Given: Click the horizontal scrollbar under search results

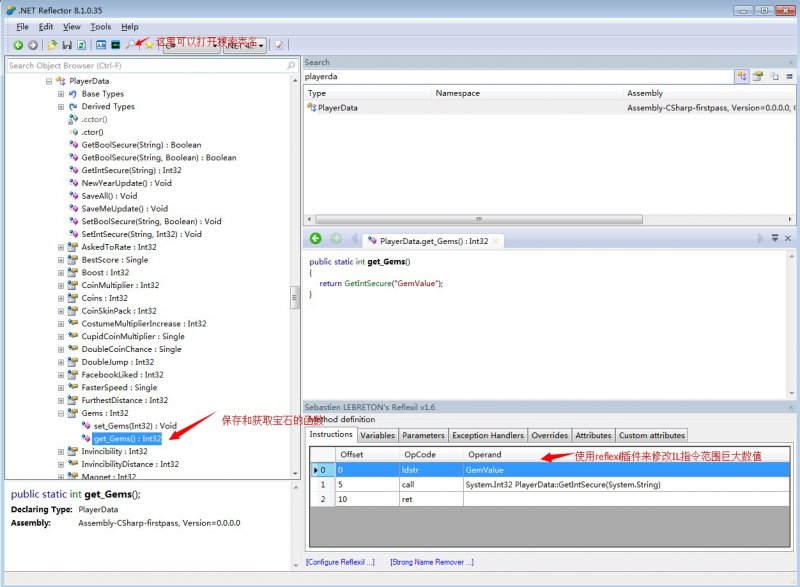Looking at the screenshot, I should (479, 219).
